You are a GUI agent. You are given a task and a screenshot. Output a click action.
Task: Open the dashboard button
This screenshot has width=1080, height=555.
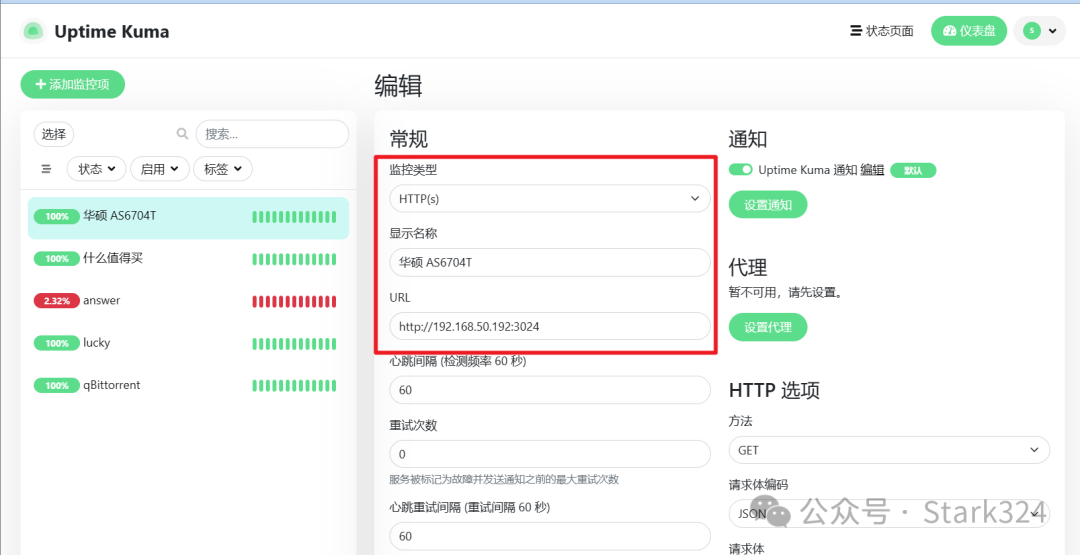(x=968, y=31)
